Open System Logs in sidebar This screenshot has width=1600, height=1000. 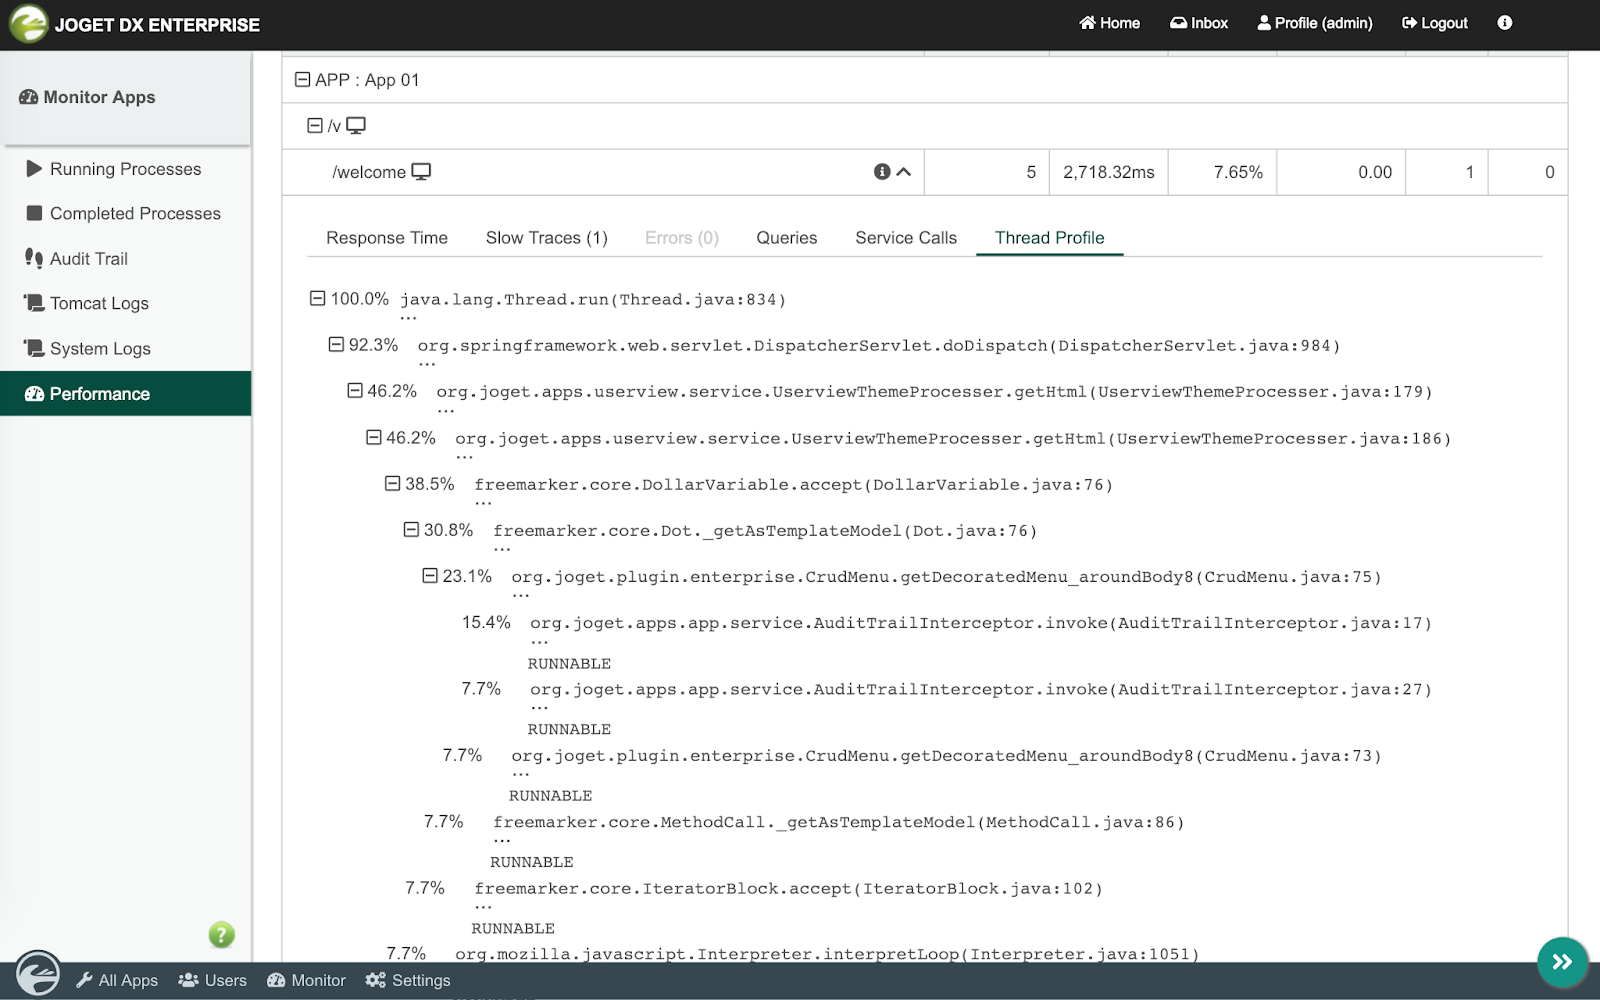pyautogui.click(x=126, y=349)
